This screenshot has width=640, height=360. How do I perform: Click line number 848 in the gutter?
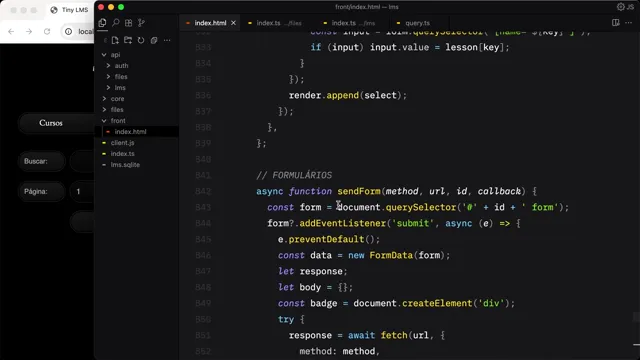click(203, 287)
